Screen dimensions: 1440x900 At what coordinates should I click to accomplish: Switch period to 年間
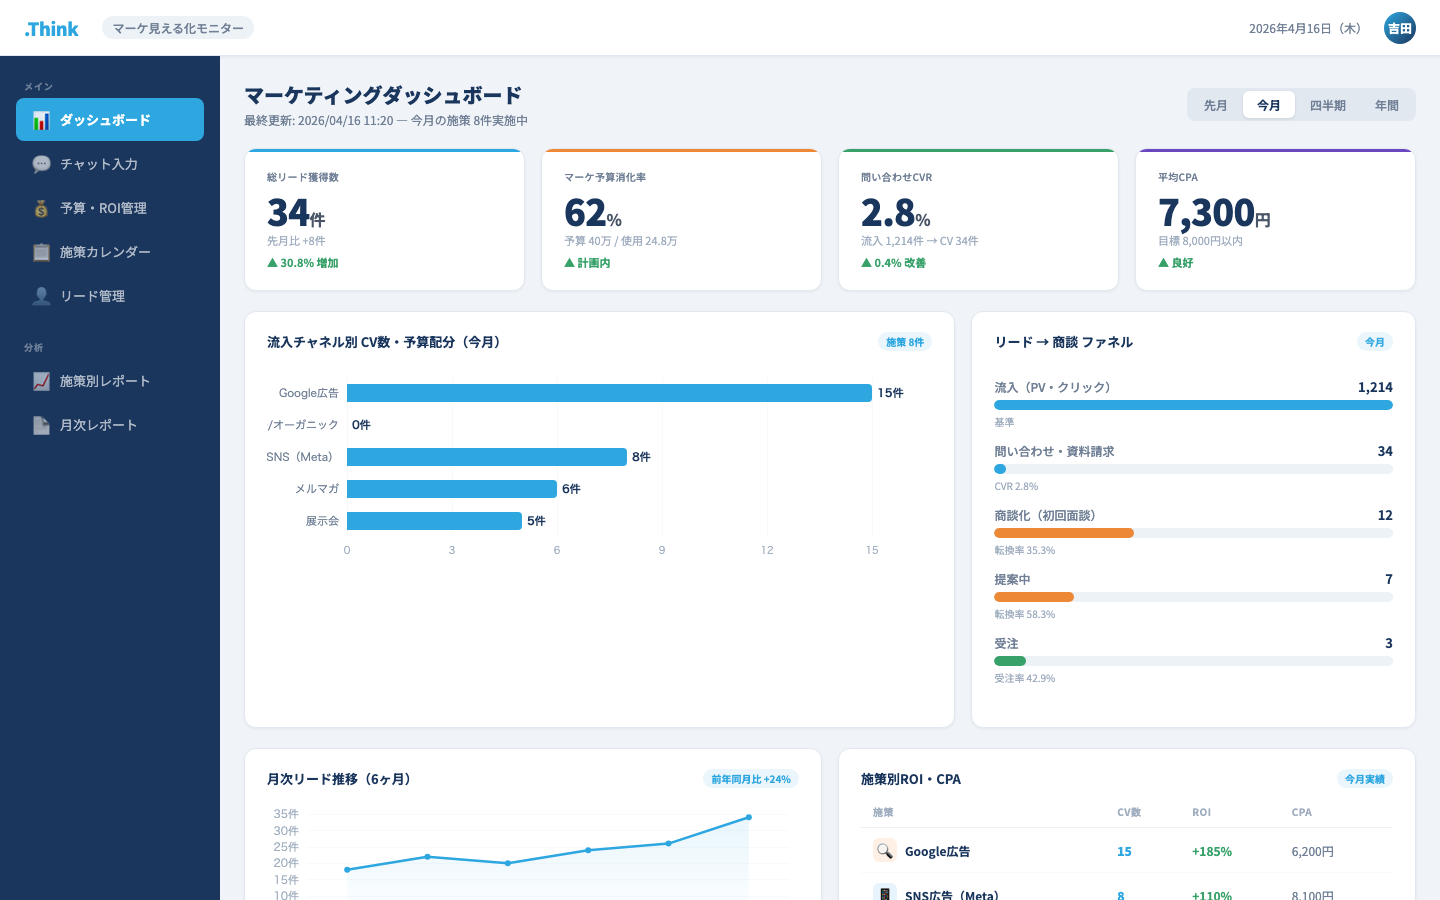pos(1386,105)
